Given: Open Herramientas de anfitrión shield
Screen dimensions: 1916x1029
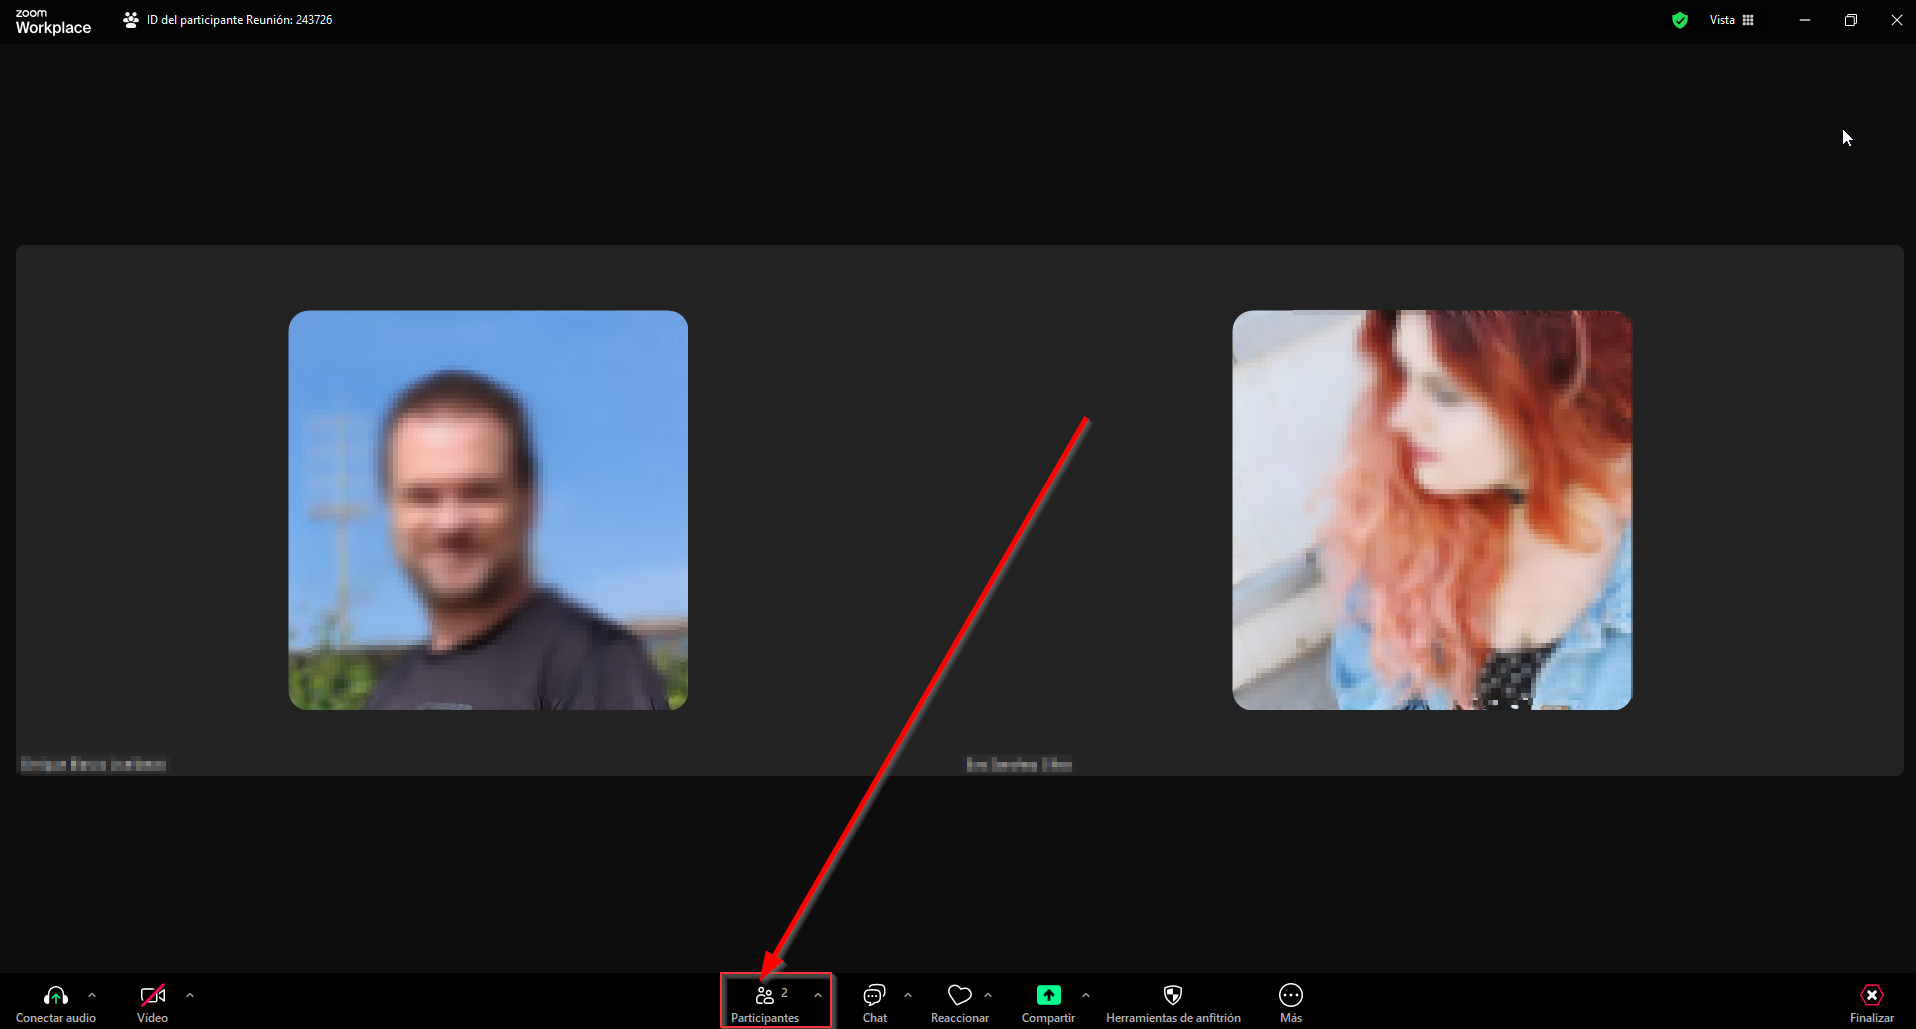Looking at the screenshot, I should point(1173,996).
